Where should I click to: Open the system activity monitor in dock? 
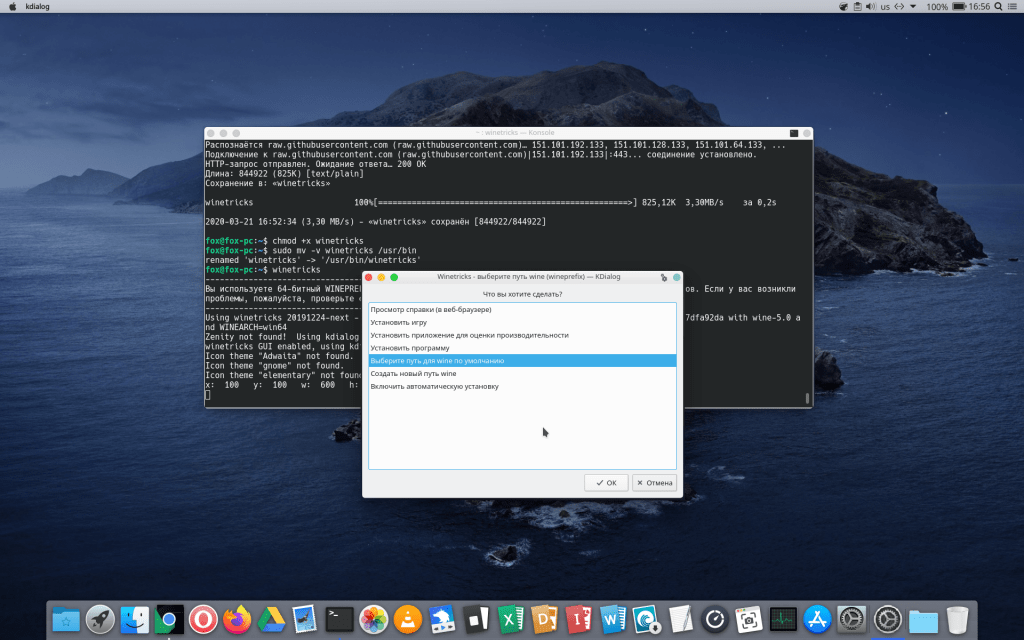(x=783, y=619)
